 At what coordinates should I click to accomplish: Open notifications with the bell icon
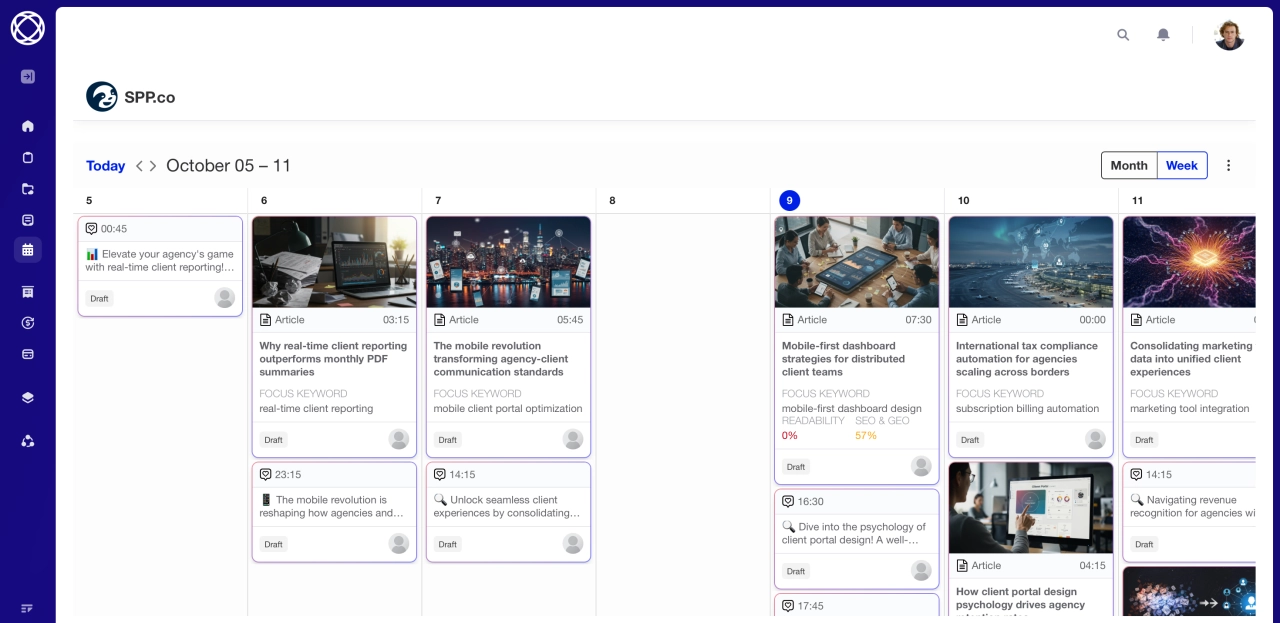point(1163,35)
